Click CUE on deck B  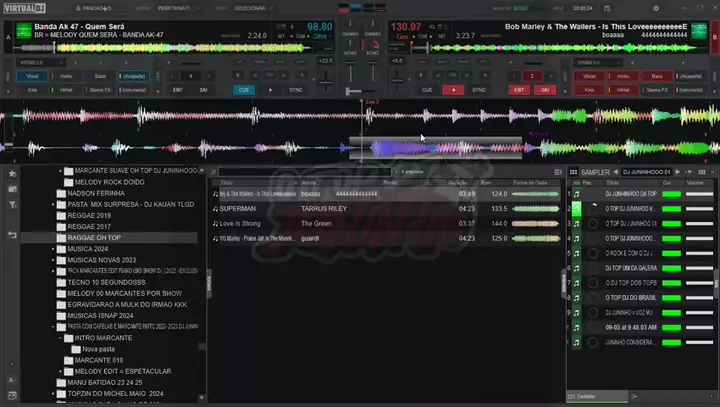click(x=427, y=90)
